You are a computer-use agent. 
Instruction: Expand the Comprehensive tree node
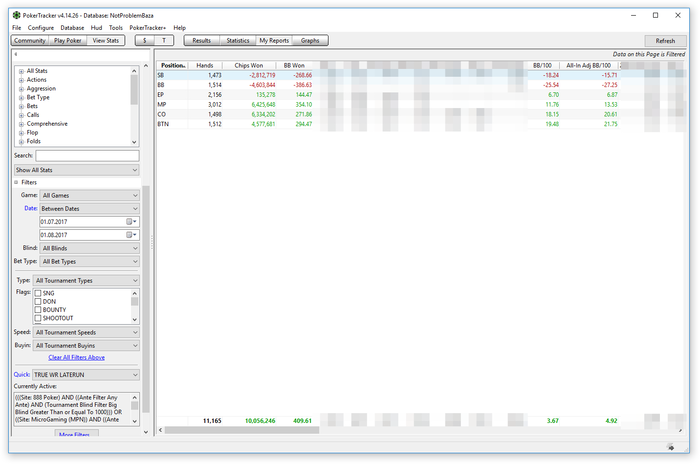tap(21, 124)
